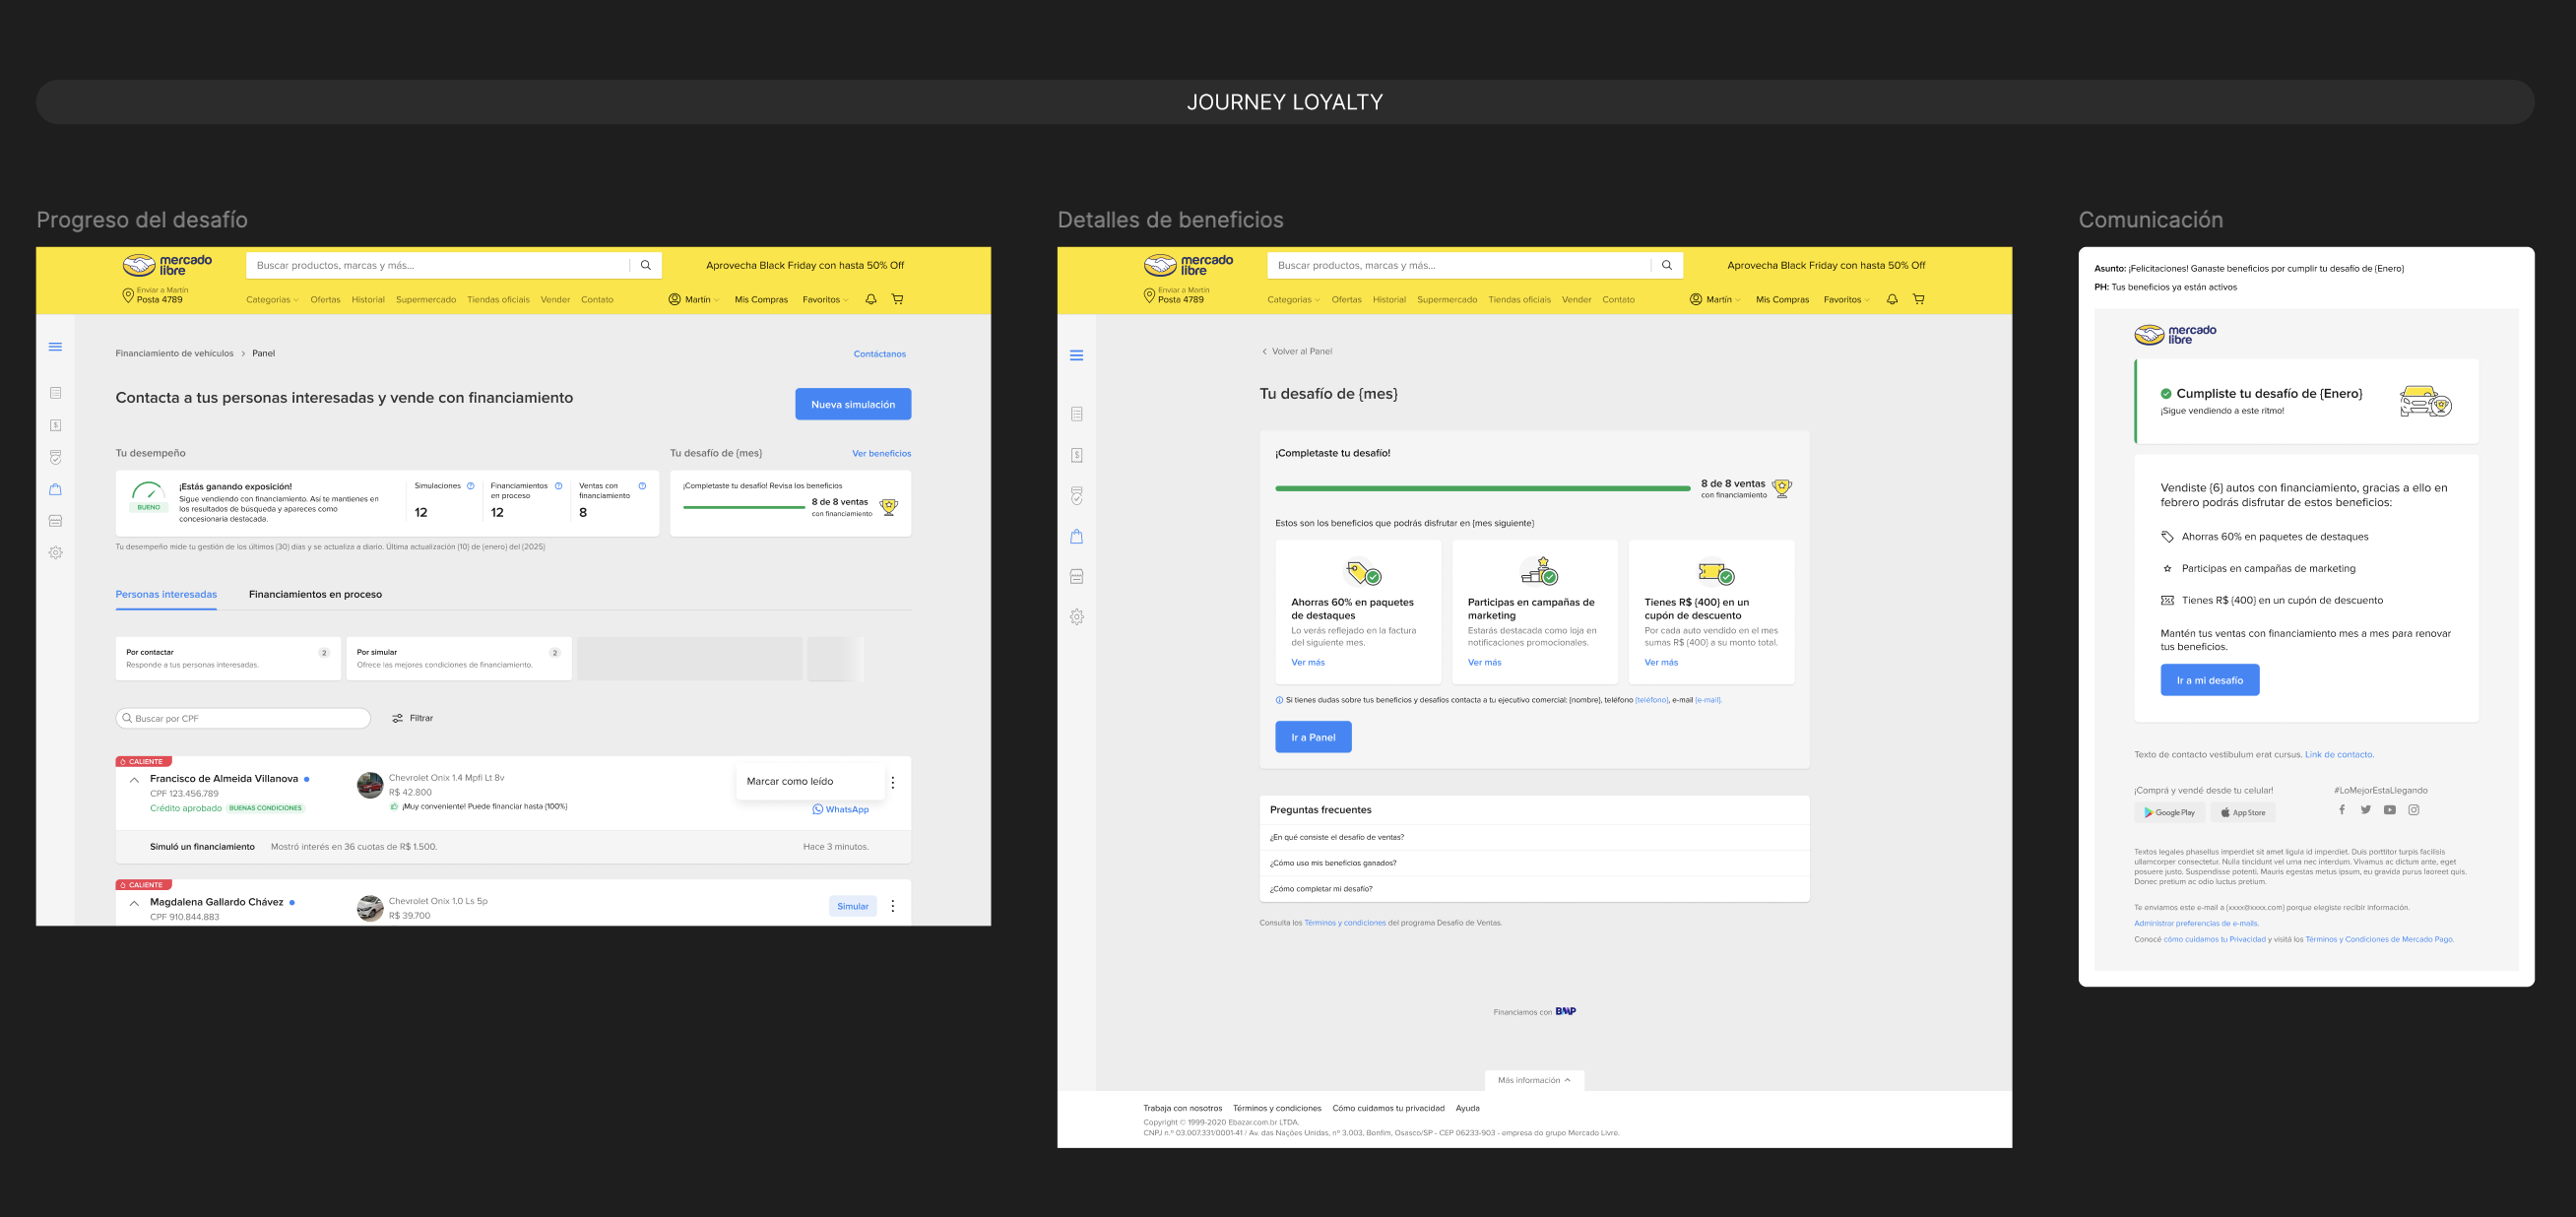Open settings gear in Progreso panel sidebar

click(x=56, y=552)
